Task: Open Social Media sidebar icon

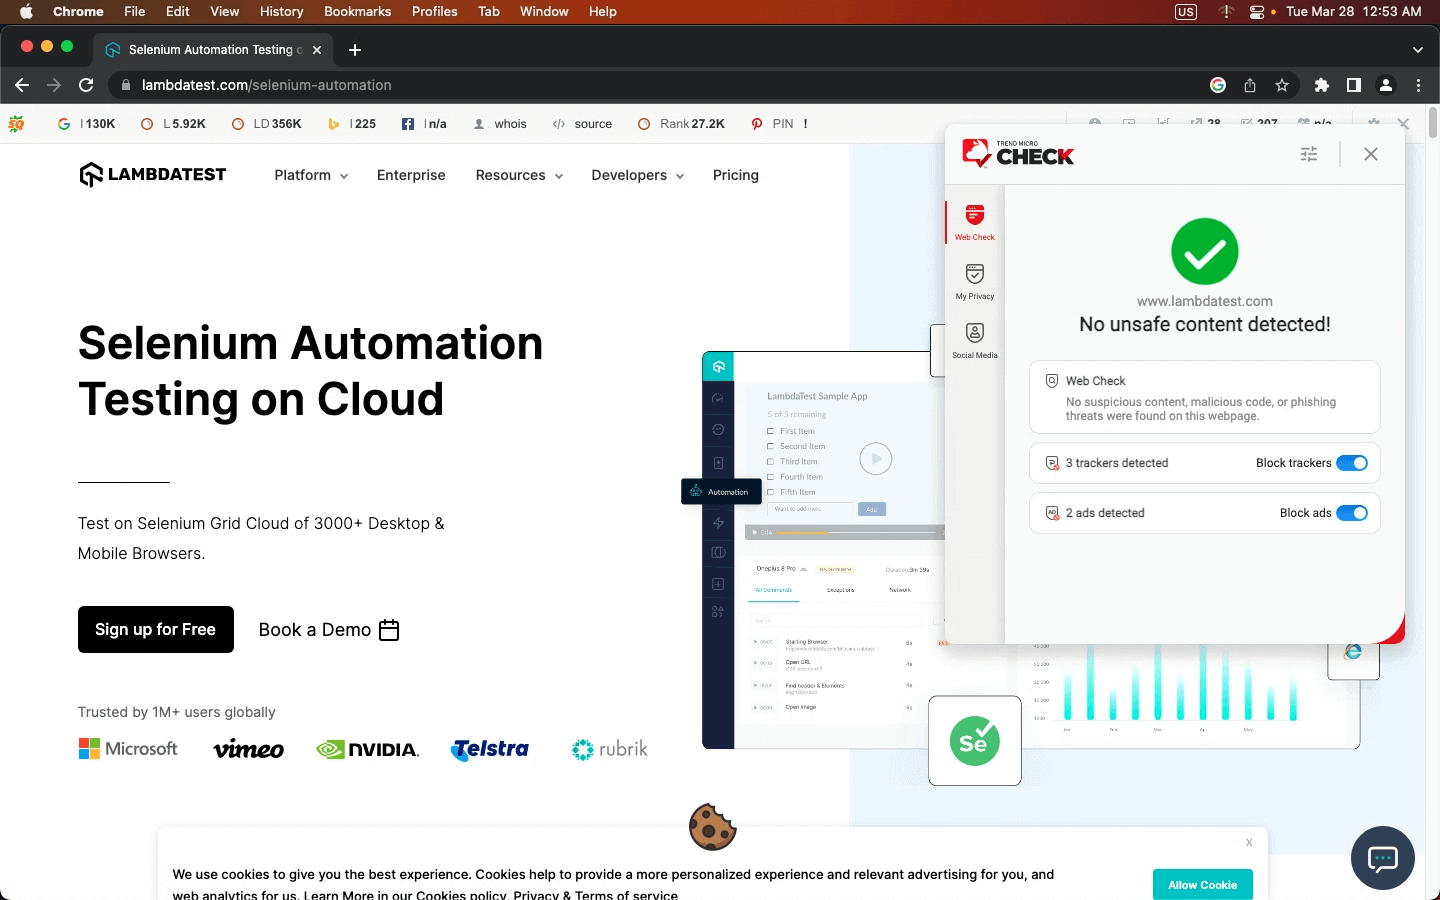Action: [974, 340]
